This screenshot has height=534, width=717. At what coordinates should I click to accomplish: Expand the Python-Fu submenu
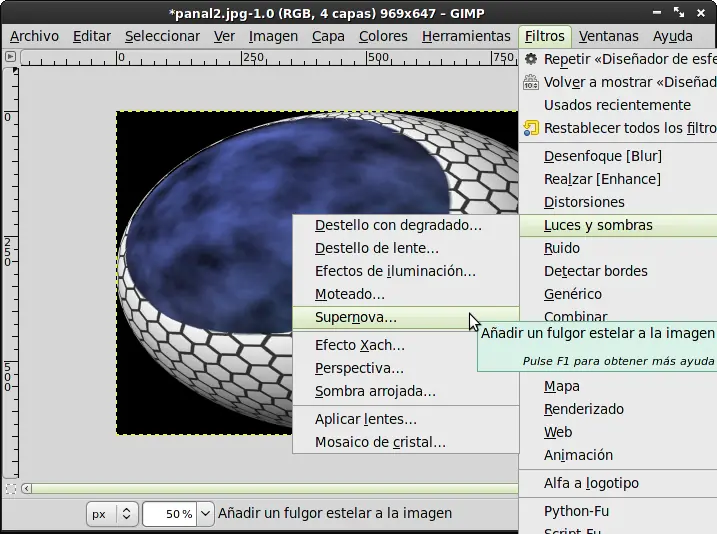click(618, 511)
